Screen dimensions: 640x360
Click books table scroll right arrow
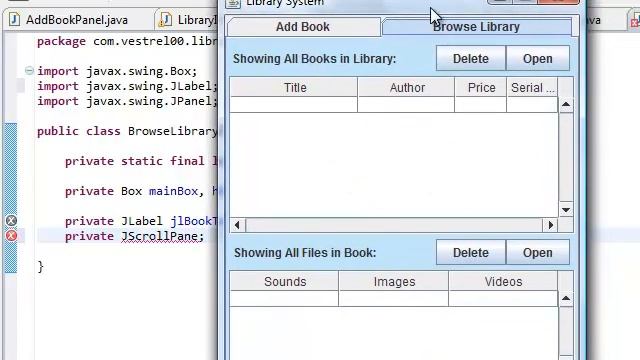pyautogui.click(x=551, y=225)
